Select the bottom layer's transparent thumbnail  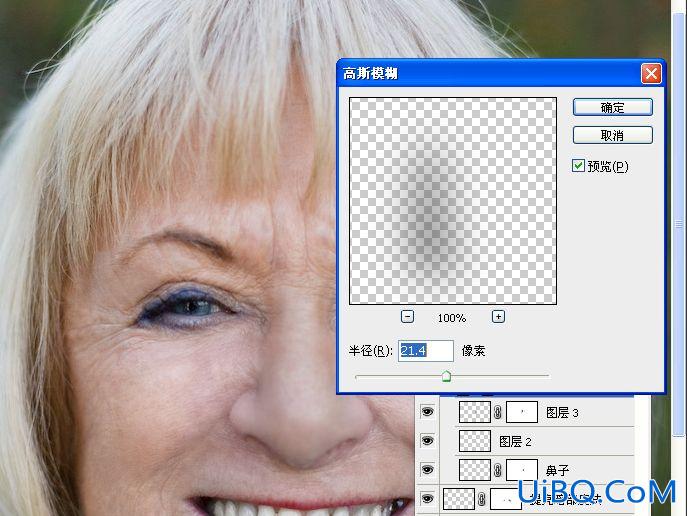459,498
